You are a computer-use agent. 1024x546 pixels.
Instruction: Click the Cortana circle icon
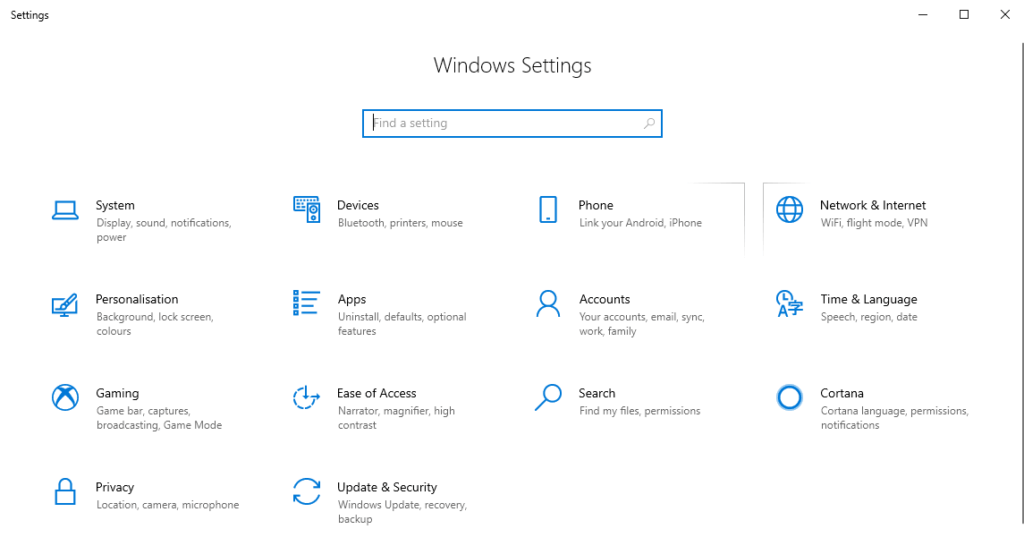tap(790, 397)
